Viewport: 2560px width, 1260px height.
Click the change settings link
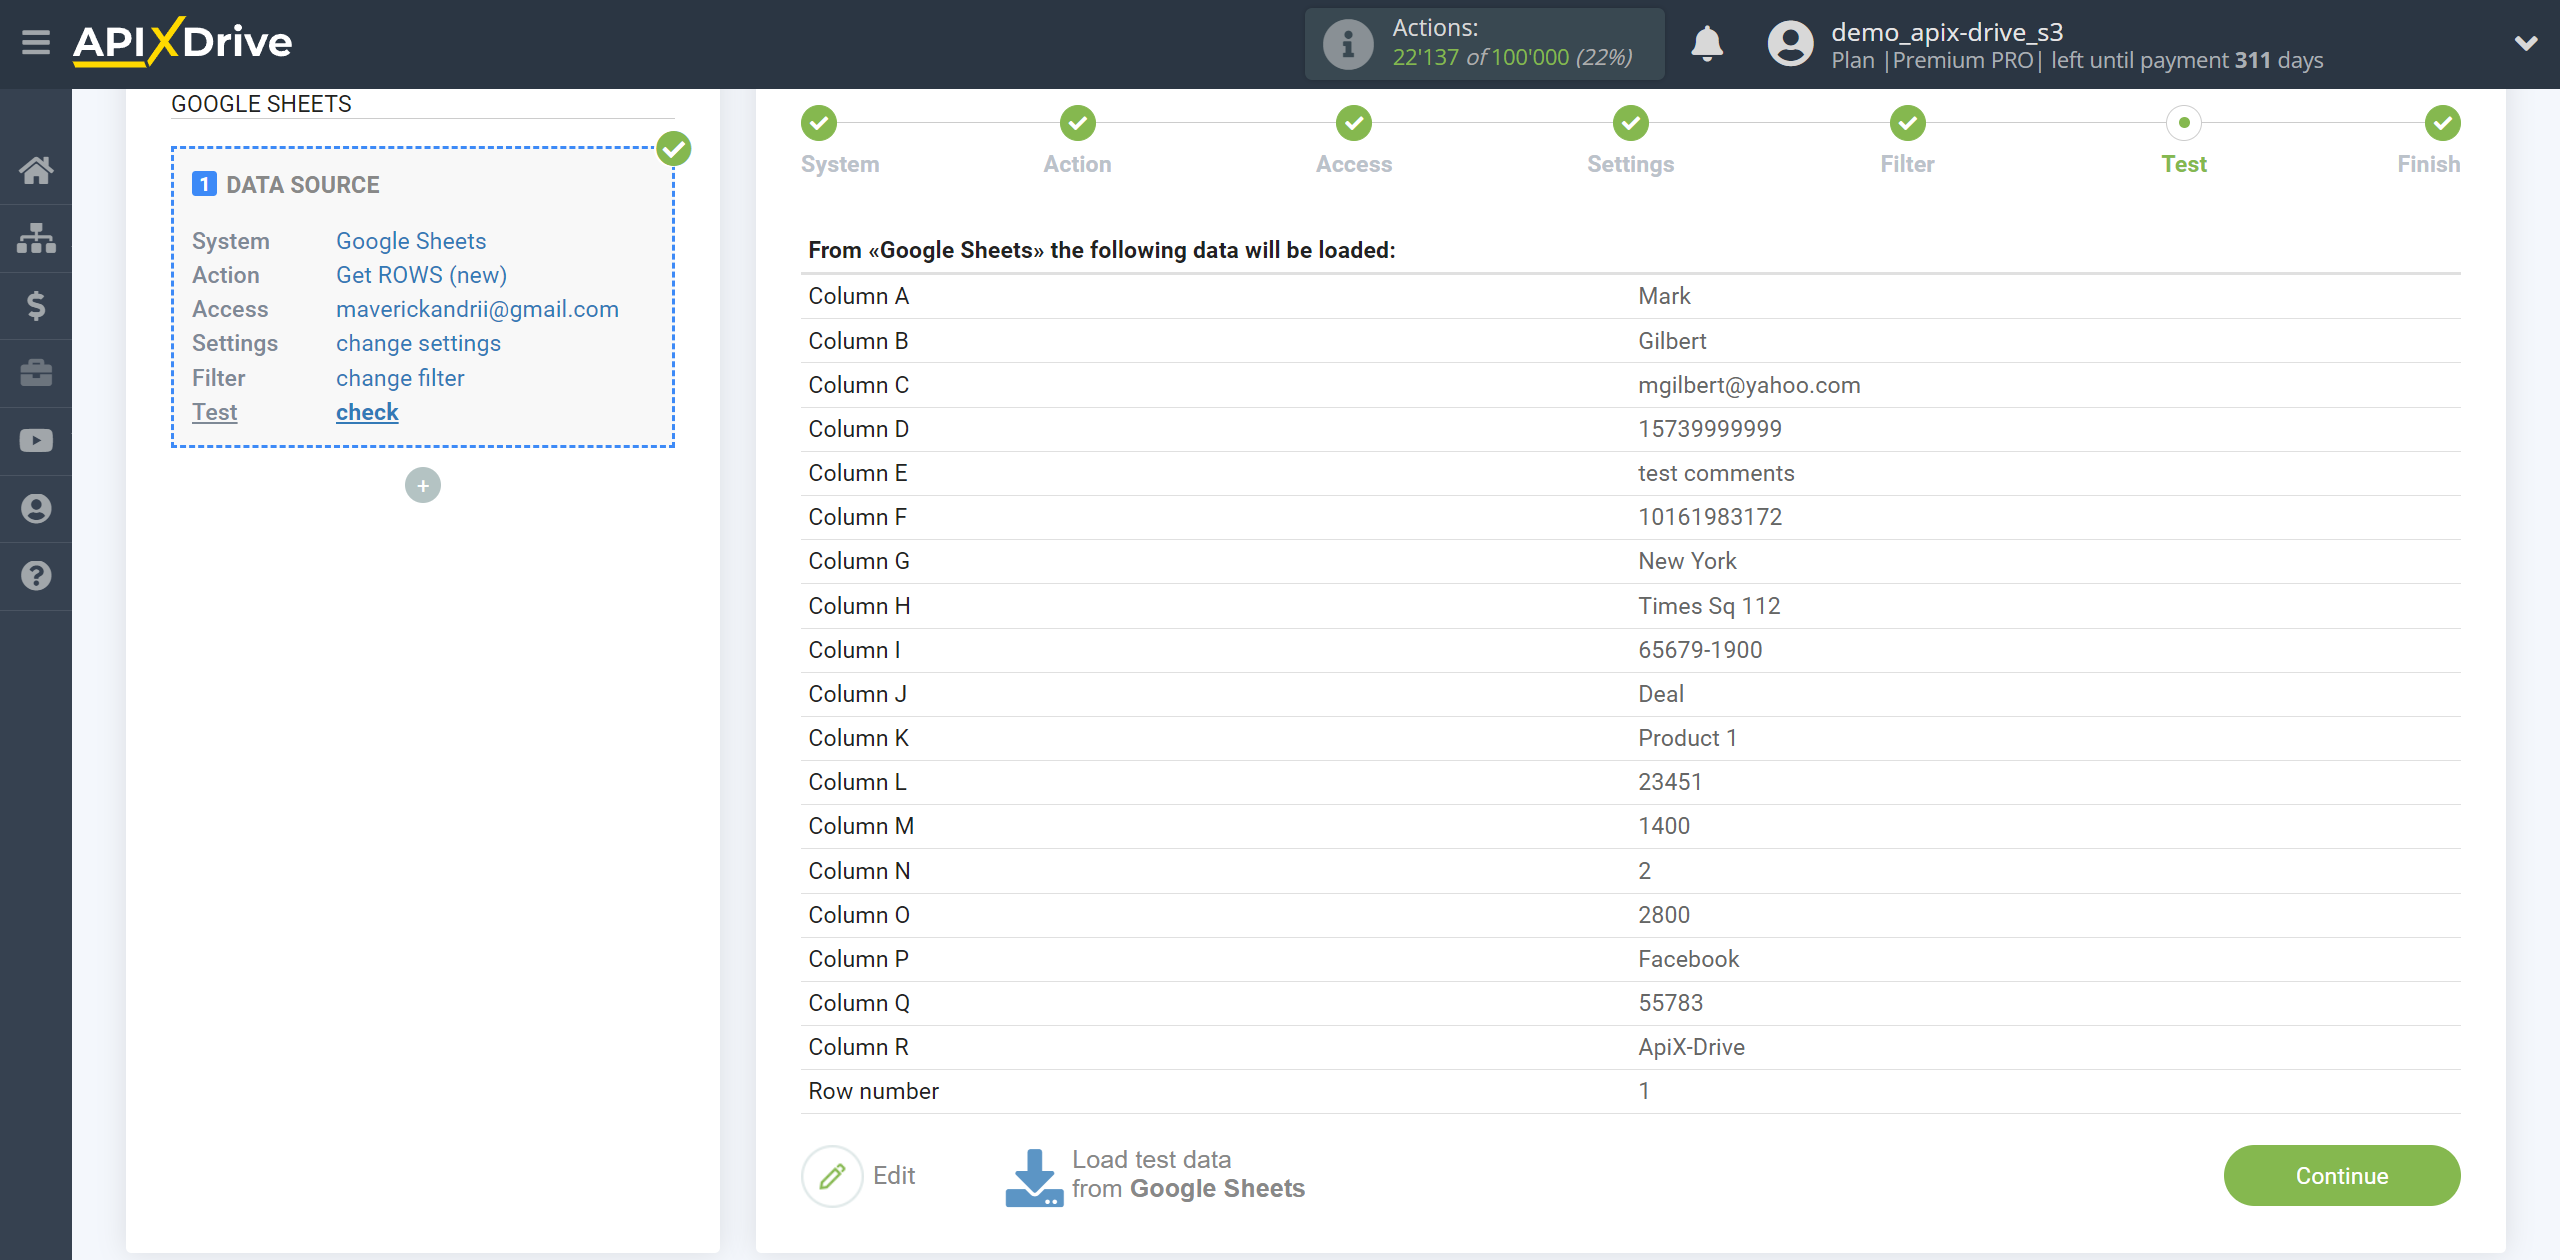pos(415,343)
